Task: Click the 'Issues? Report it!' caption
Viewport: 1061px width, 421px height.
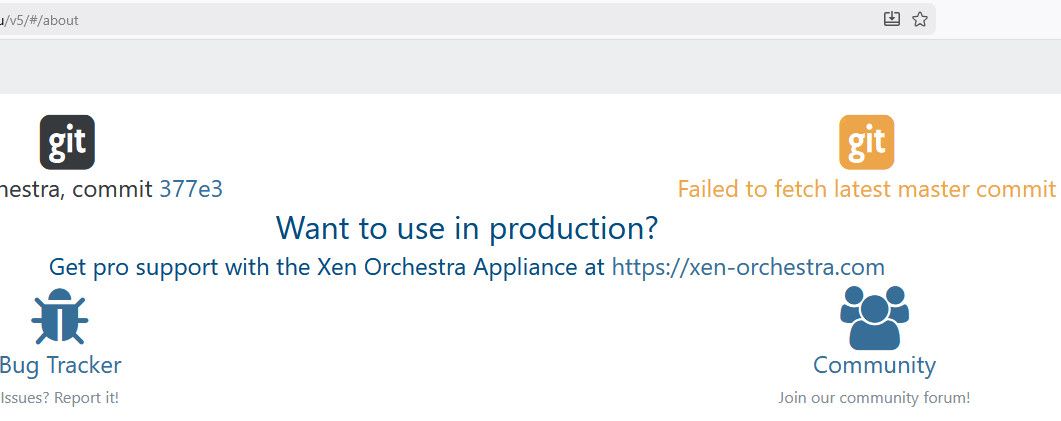Action: (60, 397)
